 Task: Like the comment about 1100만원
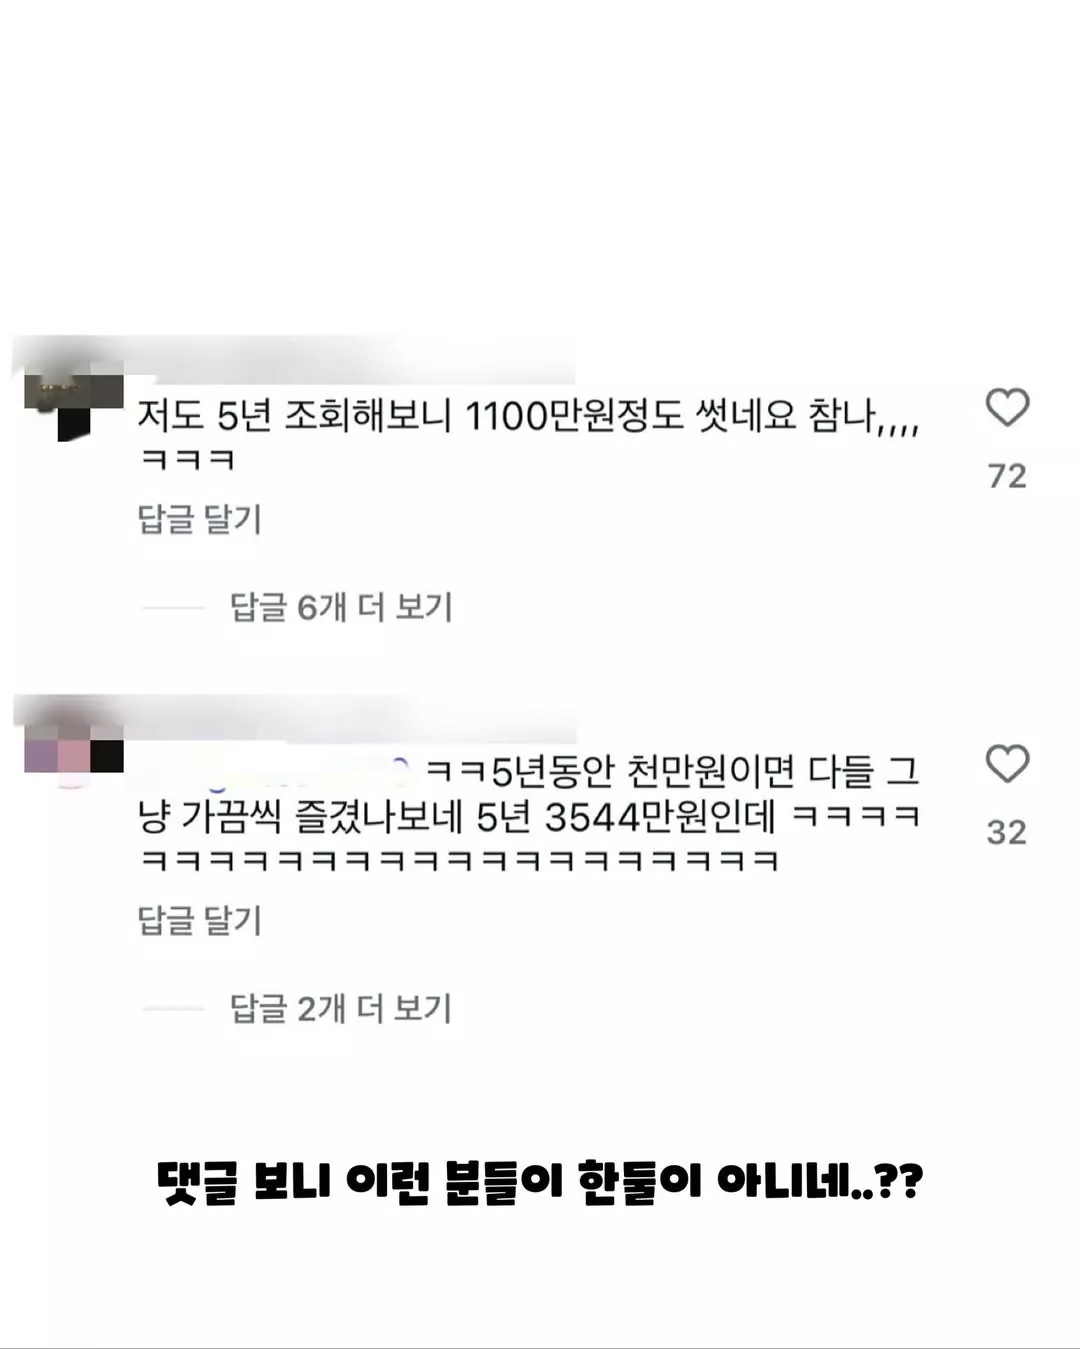coord(1007,408)
